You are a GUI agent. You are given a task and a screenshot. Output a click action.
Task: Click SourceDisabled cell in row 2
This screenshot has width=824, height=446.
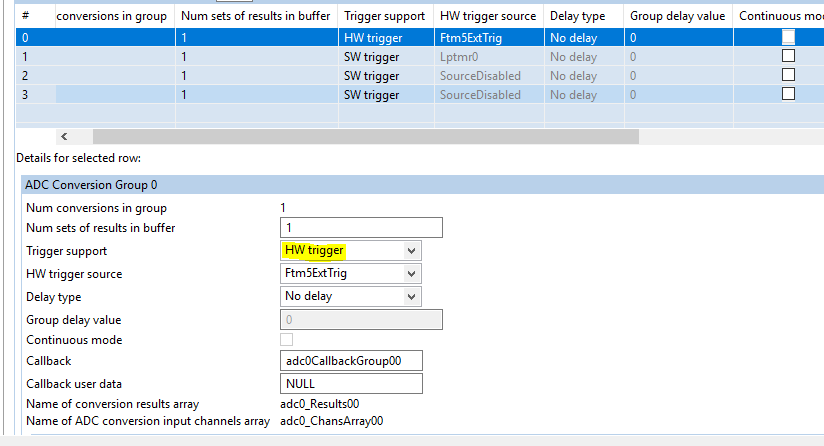489,76
